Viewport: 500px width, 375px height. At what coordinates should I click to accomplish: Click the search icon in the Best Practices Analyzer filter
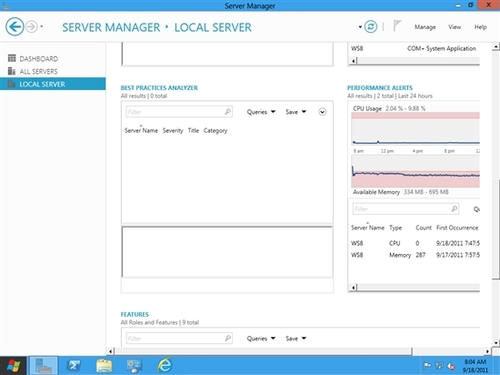(228, 111)
